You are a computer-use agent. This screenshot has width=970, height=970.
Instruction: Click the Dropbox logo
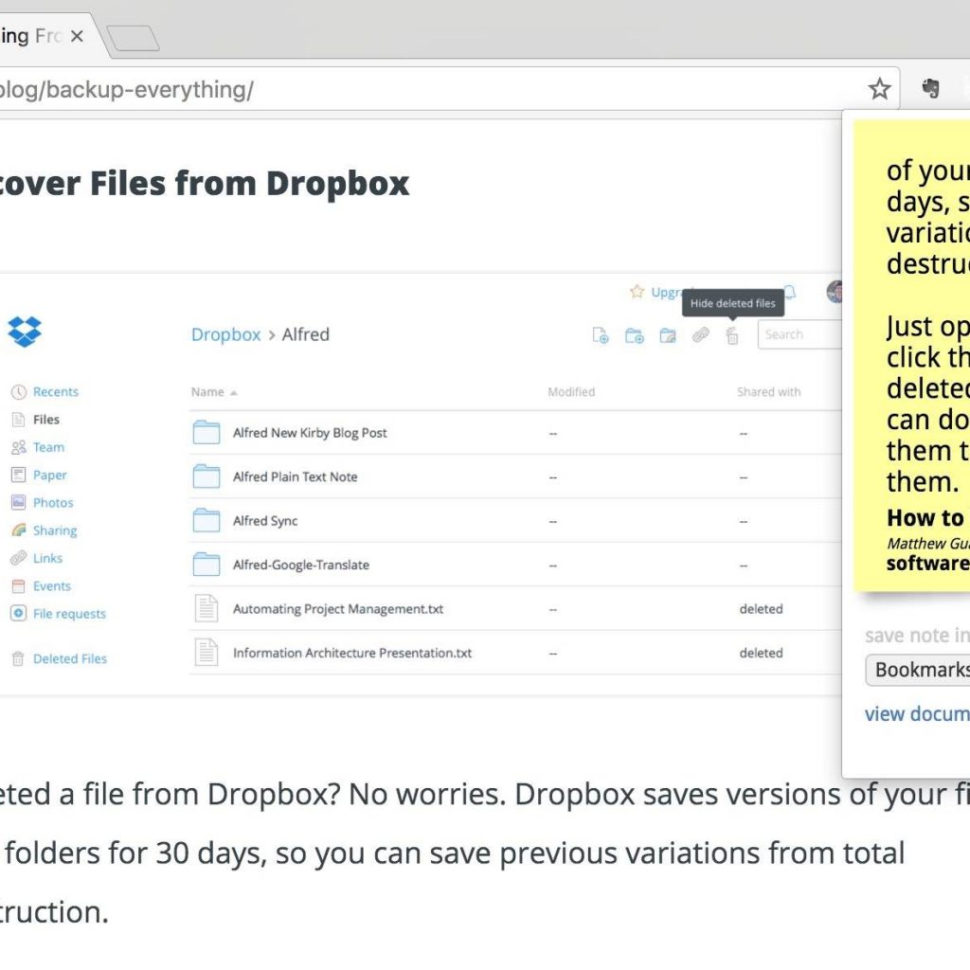[25, 332]
